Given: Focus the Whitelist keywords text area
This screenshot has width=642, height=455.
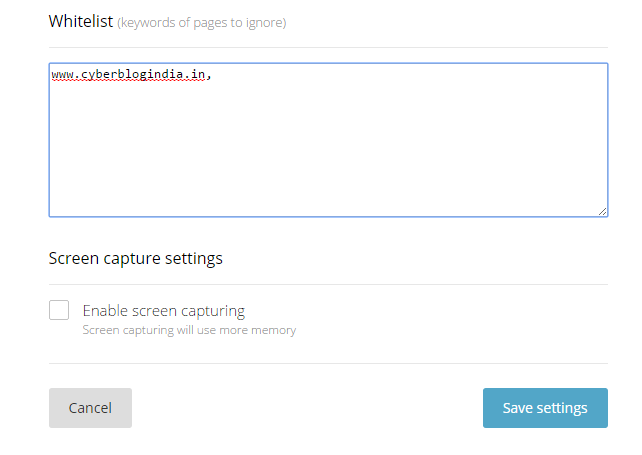Looking at the screenshot, I should 328,140.
